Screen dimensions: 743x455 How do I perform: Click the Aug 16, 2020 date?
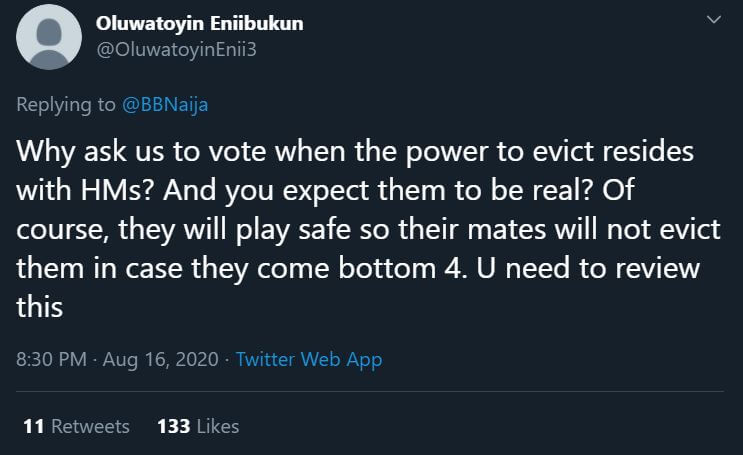161,359
